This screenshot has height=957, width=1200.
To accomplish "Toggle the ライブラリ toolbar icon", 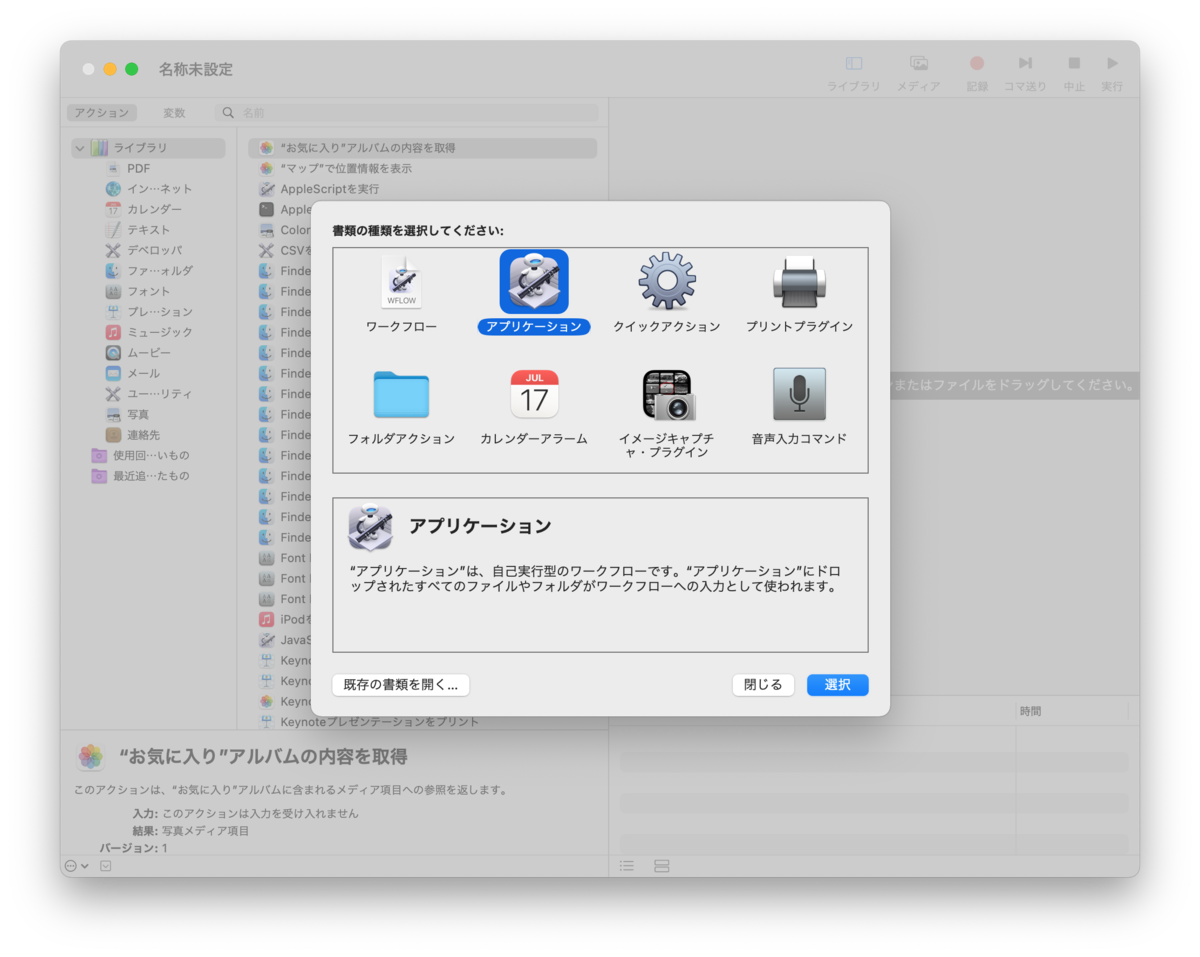I will tap(853, 63).
